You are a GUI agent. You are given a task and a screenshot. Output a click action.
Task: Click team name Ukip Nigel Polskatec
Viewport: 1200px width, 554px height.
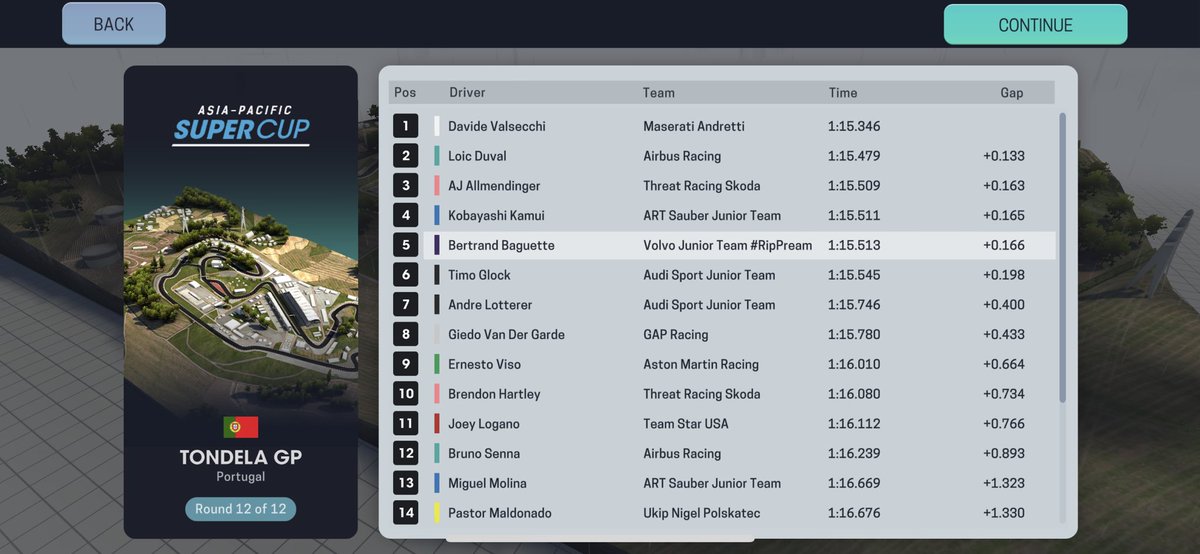(702, 513)
